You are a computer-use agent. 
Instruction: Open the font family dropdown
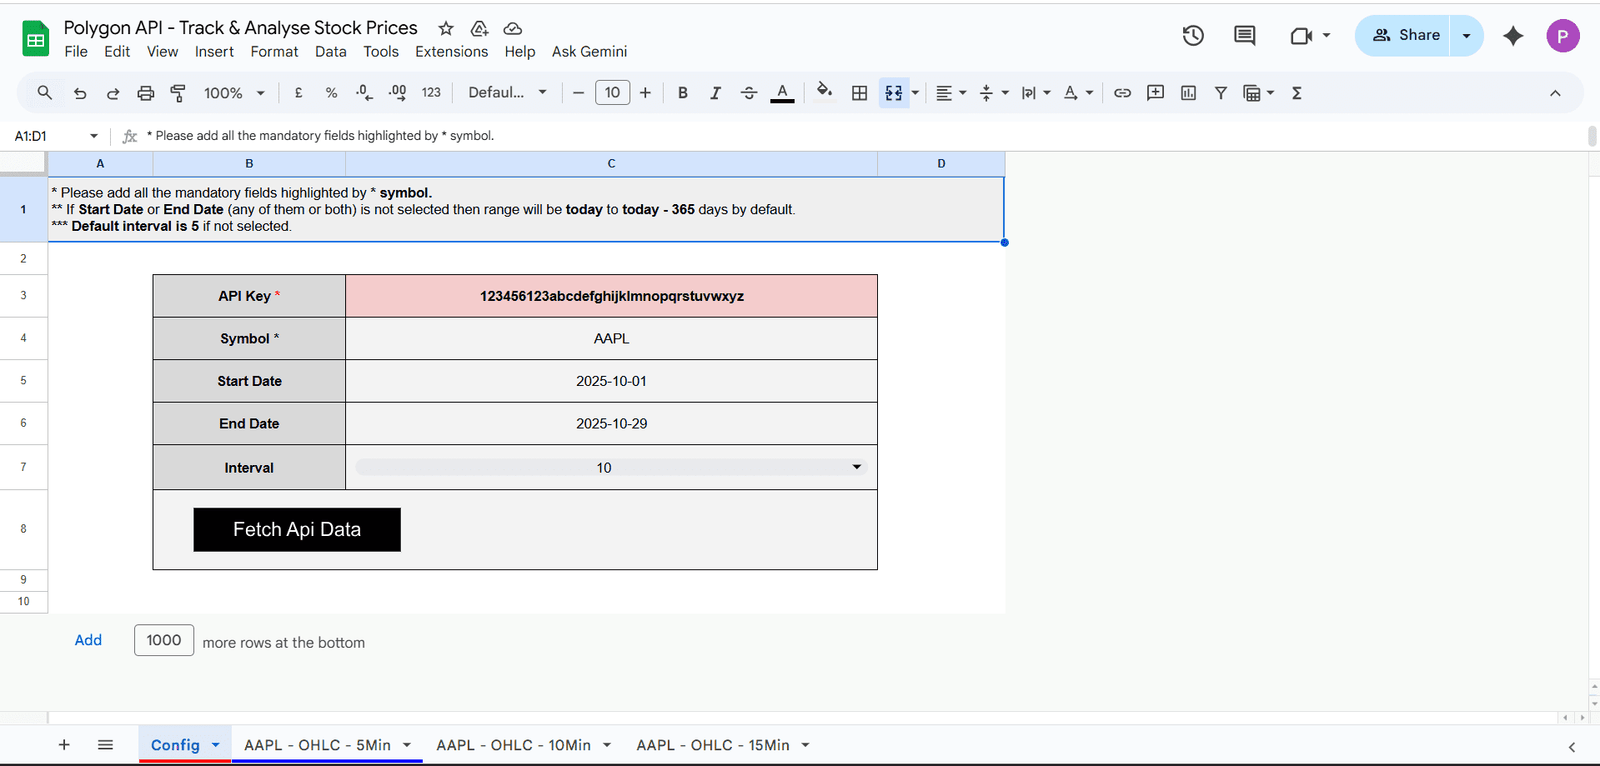click(507, 93)
